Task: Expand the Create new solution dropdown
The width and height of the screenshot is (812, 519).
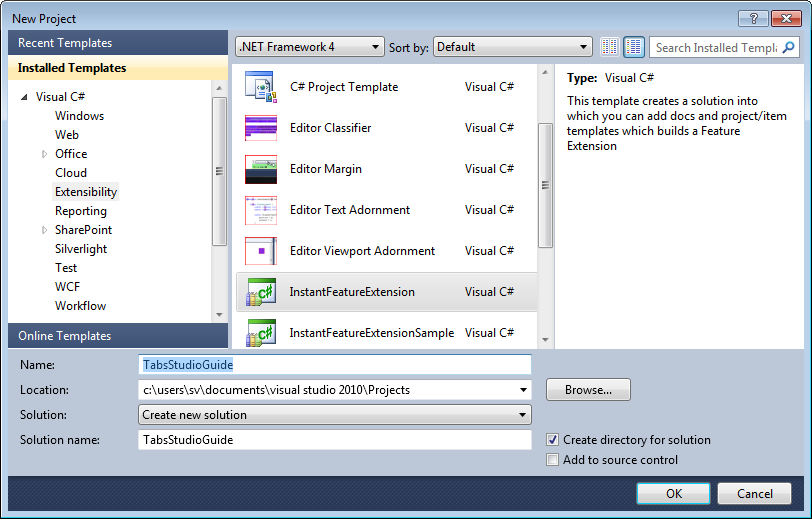Action: [334, 415]
